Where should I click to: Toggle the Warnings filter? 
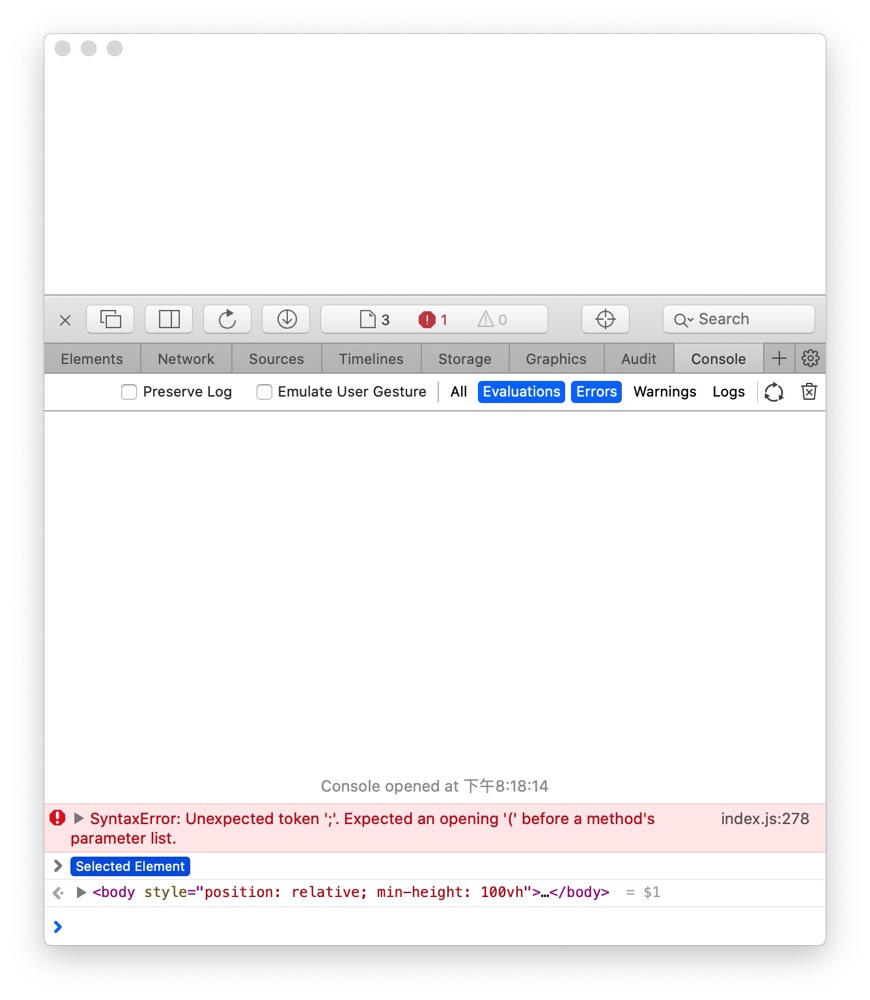click(665, 392)
